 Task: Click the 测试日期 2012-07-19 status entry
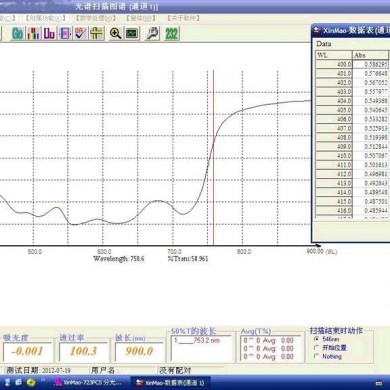tap(38, 370)
